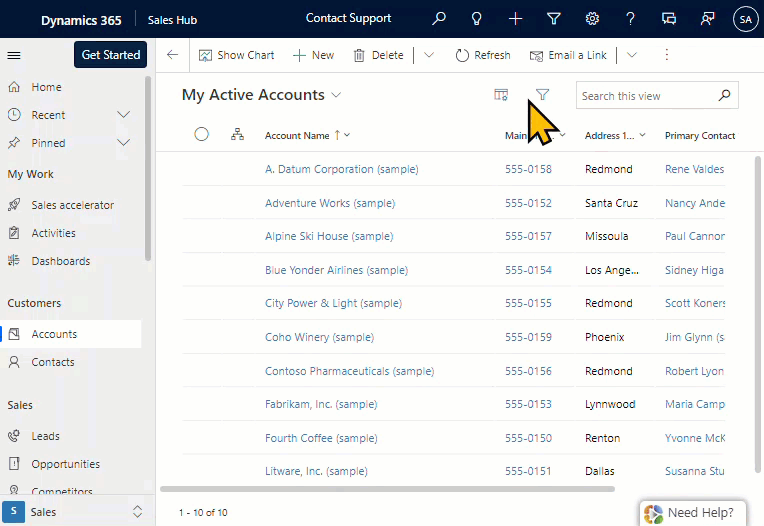This screenshot has height=526, width=764.
Task: Open Dashboards in sidebar
Action: click(61, 261)
